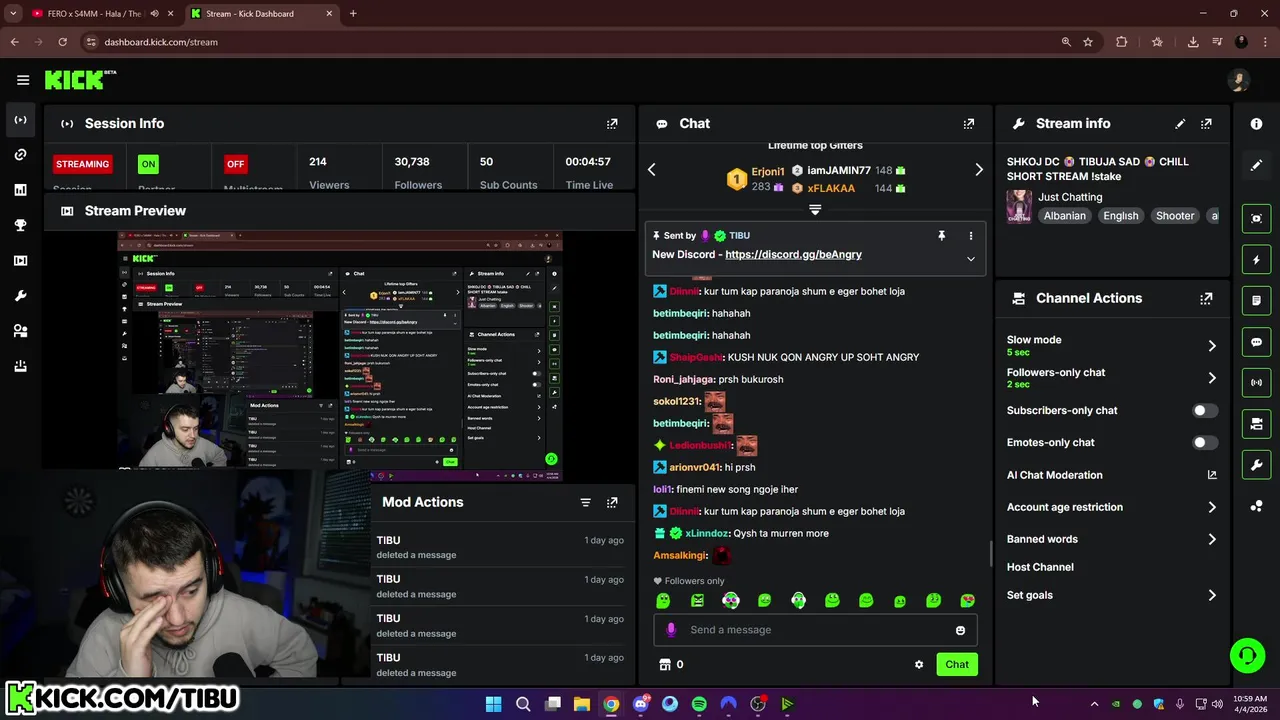The image size is (1280, 720).
Task: Select Stream - Kick Dashboard browser tab
Action: [260, 14]
